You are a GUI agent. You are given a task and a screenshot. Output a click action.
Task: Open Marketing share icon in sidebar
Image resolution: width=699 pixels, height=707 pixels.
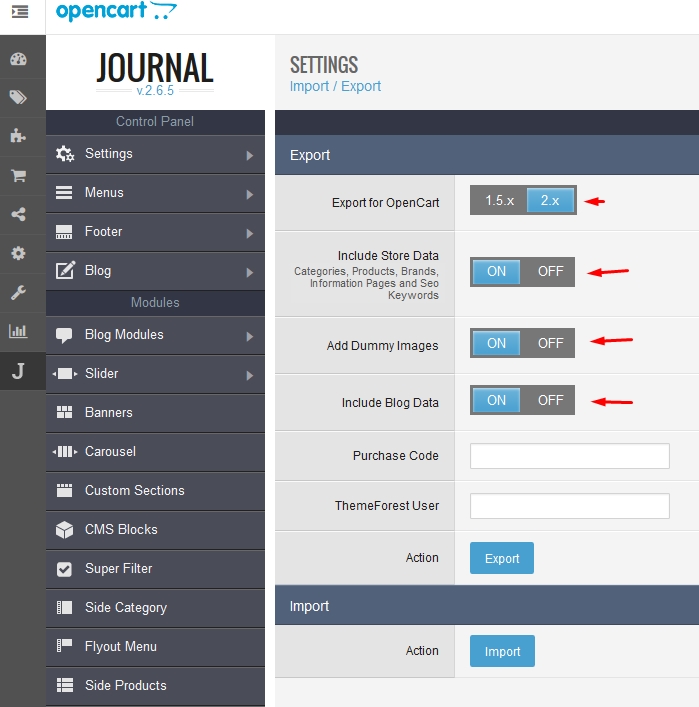point(18,214)
